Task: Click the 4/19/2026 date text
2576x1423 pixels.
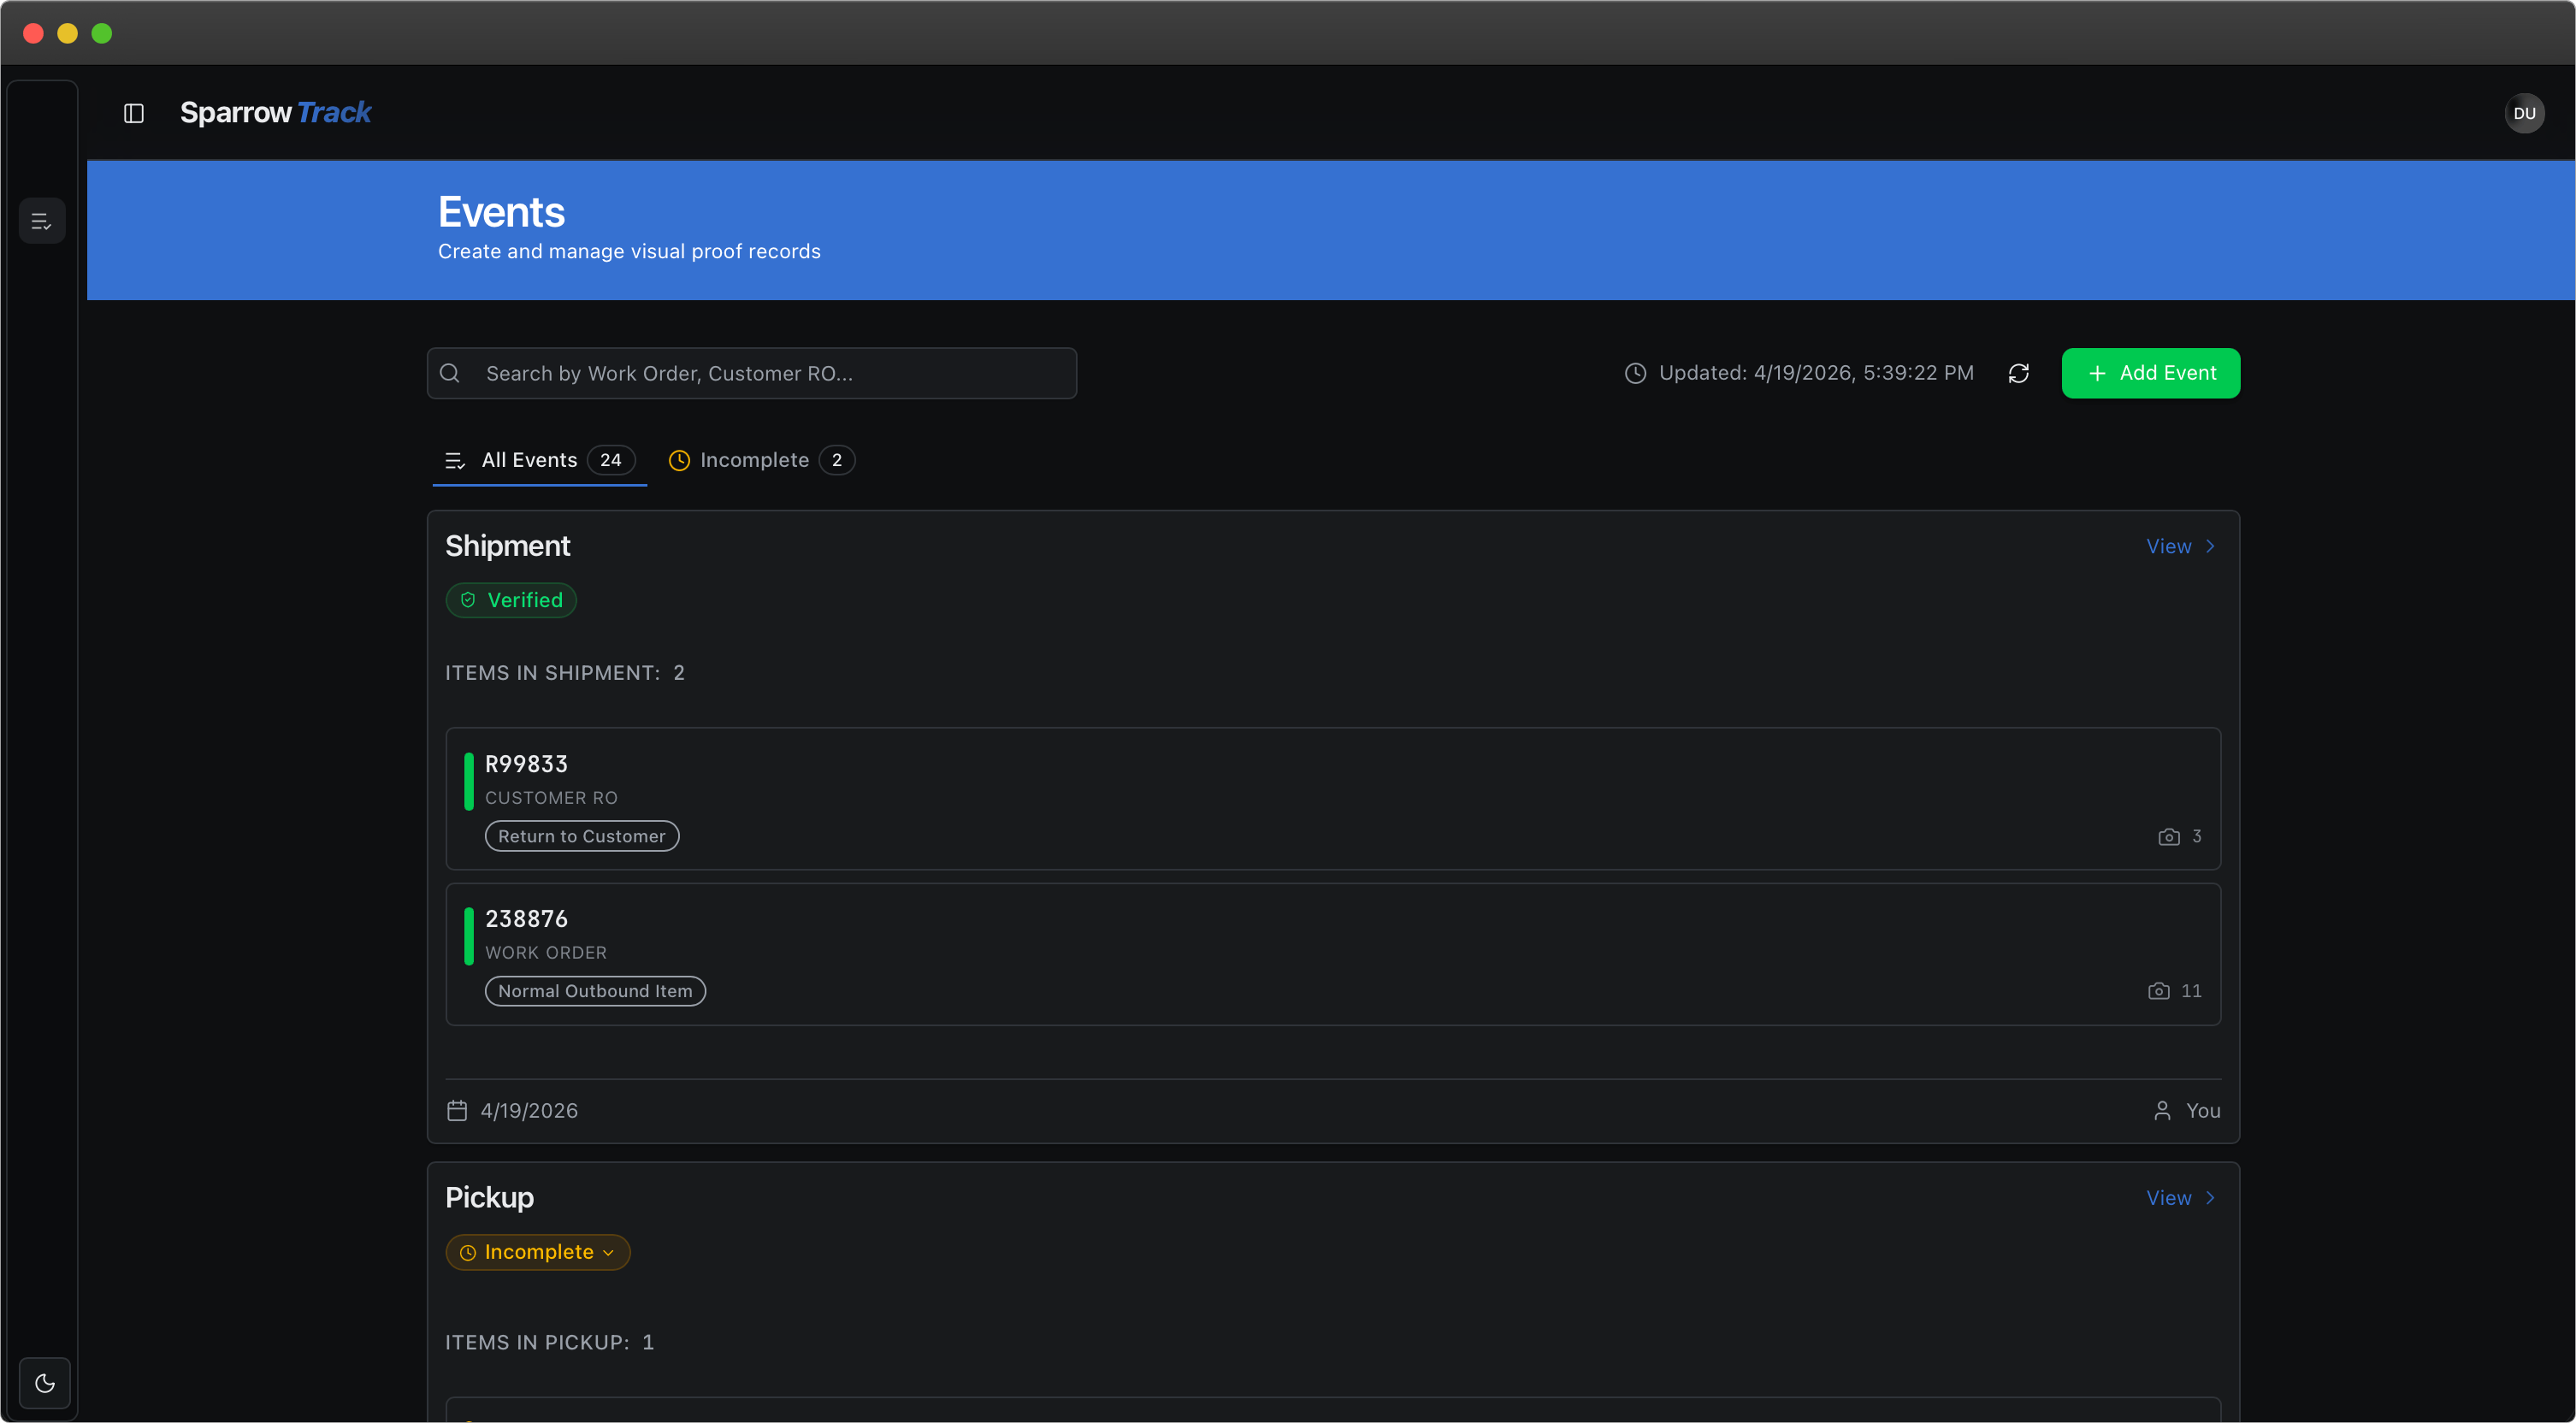Action: pos(529,1111)
